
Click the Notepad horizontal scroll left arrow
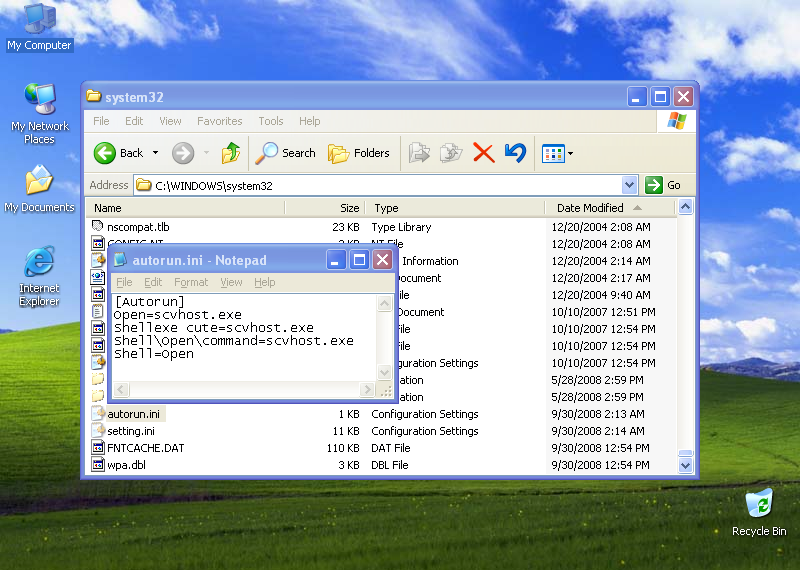click(x=120, y=390)
